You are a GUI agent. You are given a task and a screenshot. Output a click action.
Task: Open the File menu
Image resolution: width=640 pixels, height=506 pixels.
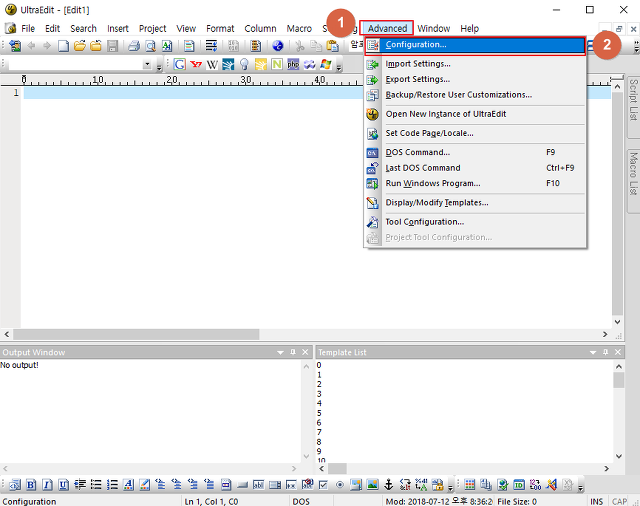(28, 29)
